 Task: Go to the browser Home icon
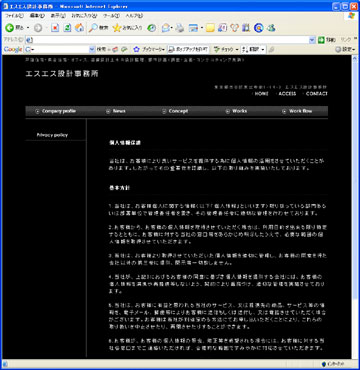click(79, 28)
